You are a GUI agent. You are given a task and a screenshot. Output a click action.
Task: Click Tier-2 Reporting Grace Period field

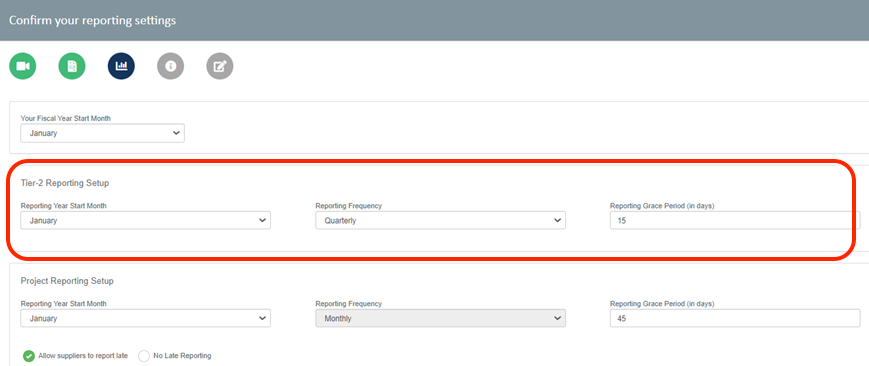735,220
